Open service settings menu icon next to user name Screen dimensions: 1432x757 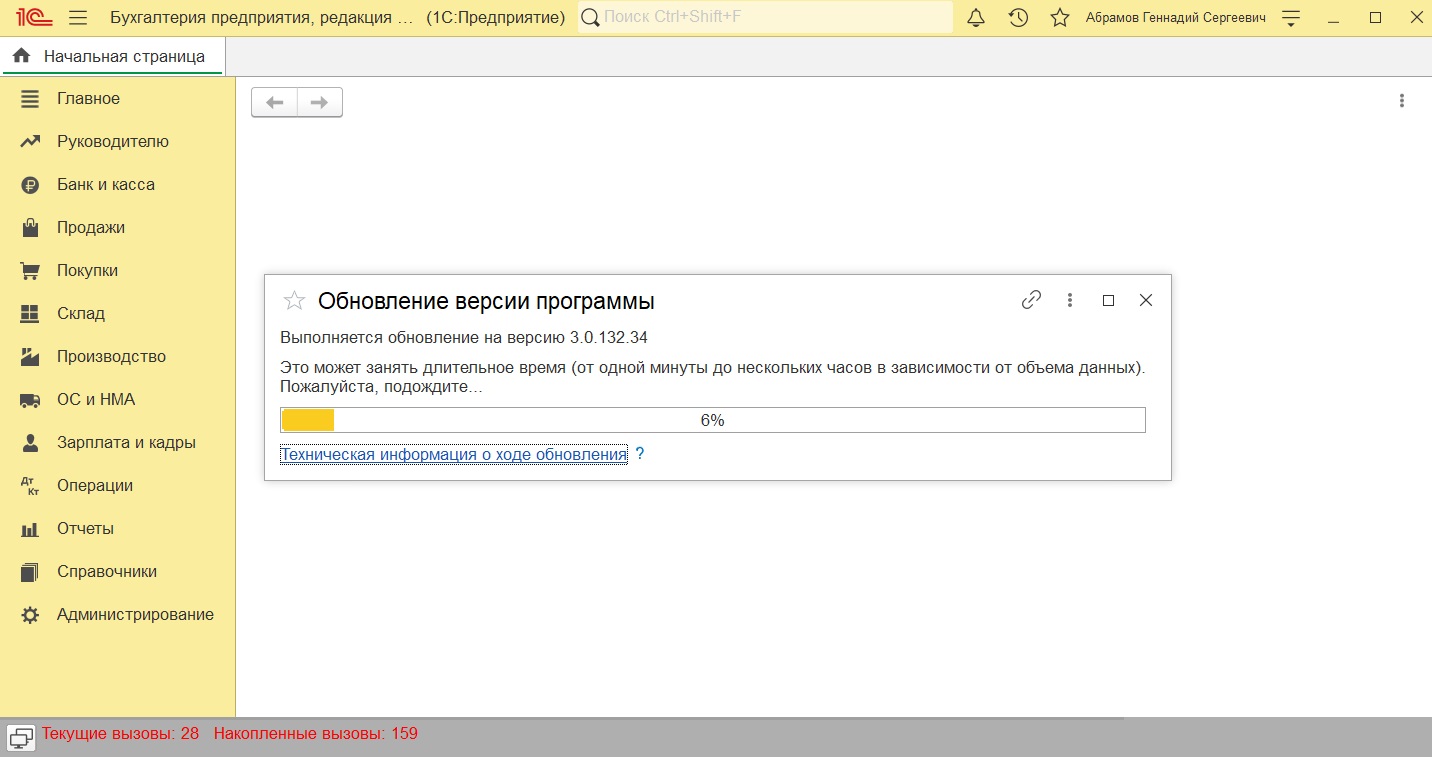pyautogui.click(x=1291, y=18)
